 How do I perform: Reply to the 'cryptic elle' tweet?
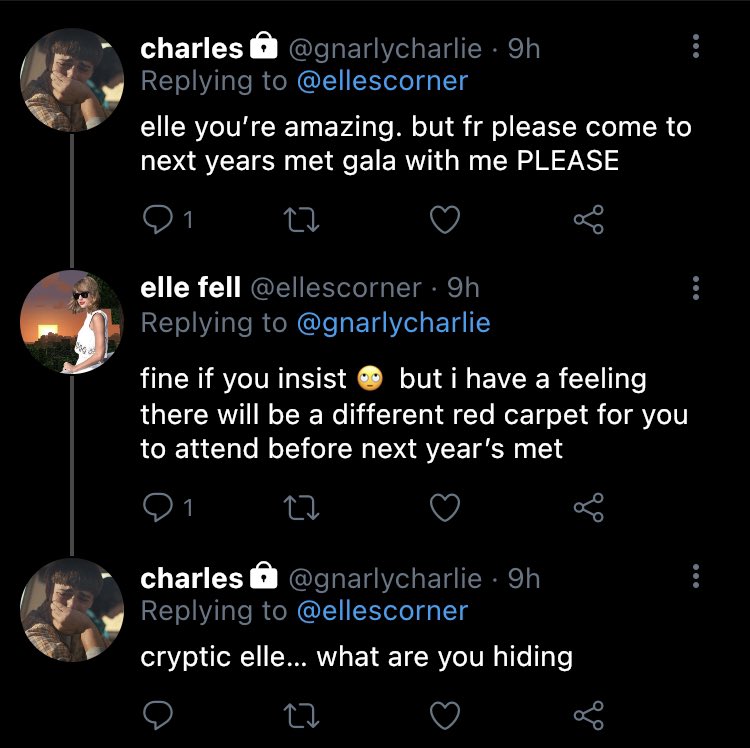click(x=157, y=715)
